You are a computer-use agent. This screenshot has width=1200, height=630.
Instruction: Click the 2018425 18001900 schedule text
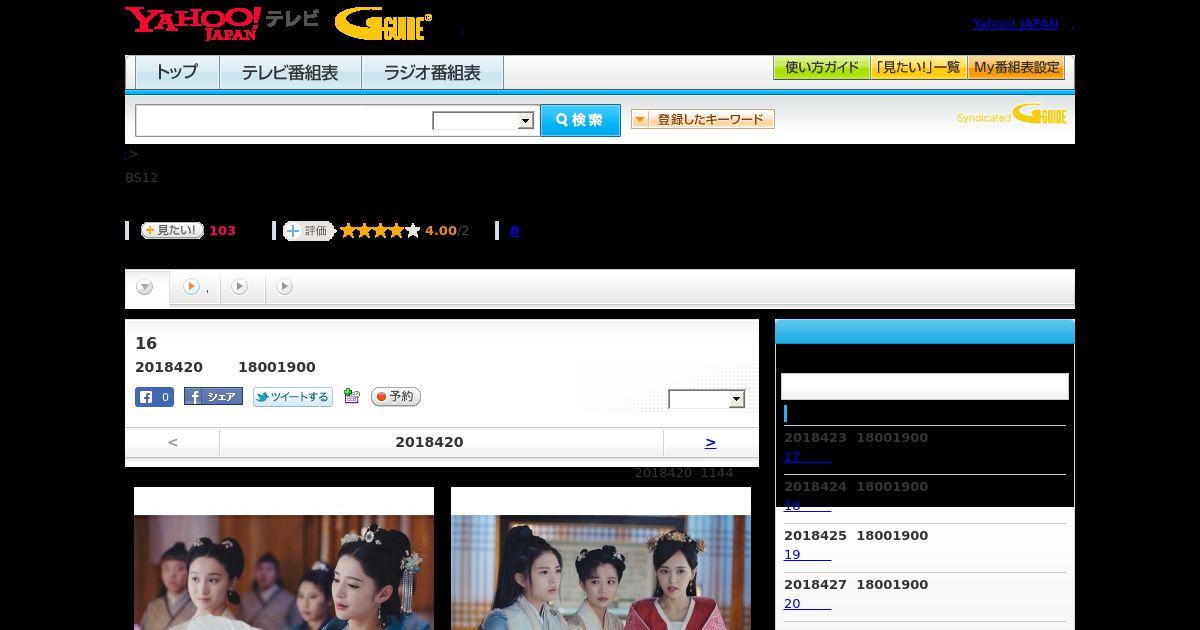(x=856, y=536)
